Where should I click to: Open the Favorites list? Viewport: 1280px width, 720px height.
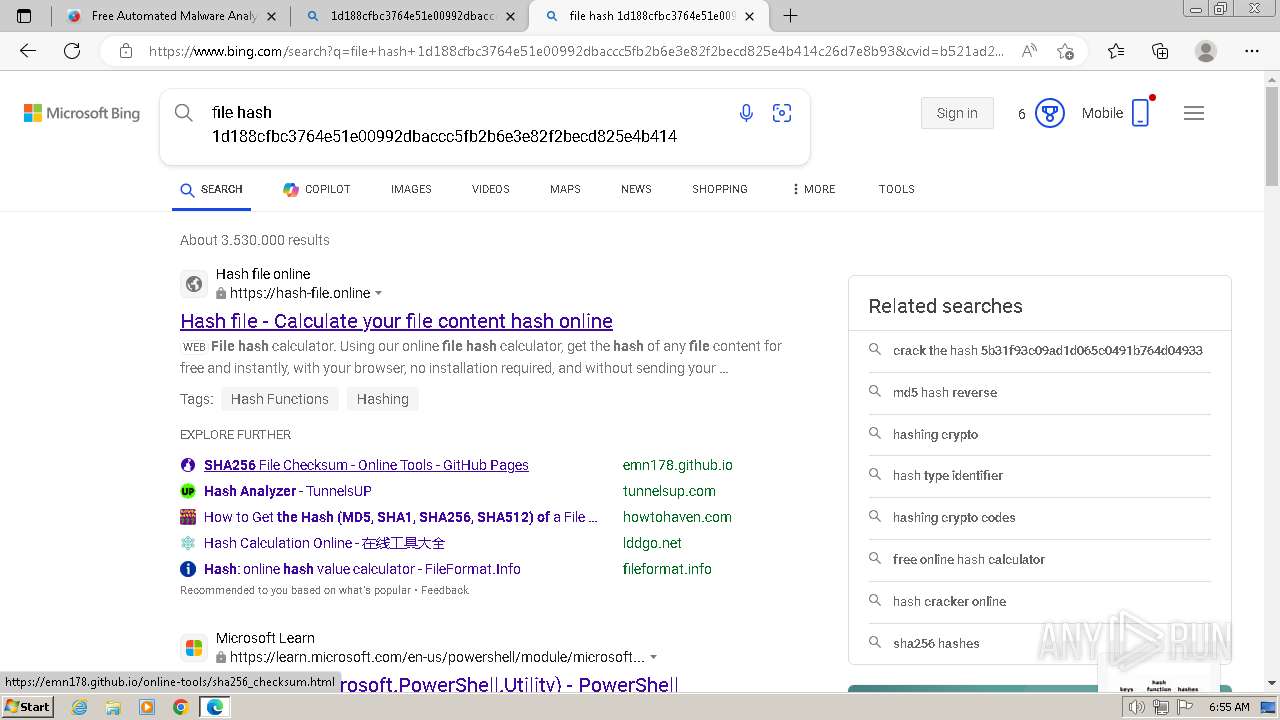[1116, 51]
